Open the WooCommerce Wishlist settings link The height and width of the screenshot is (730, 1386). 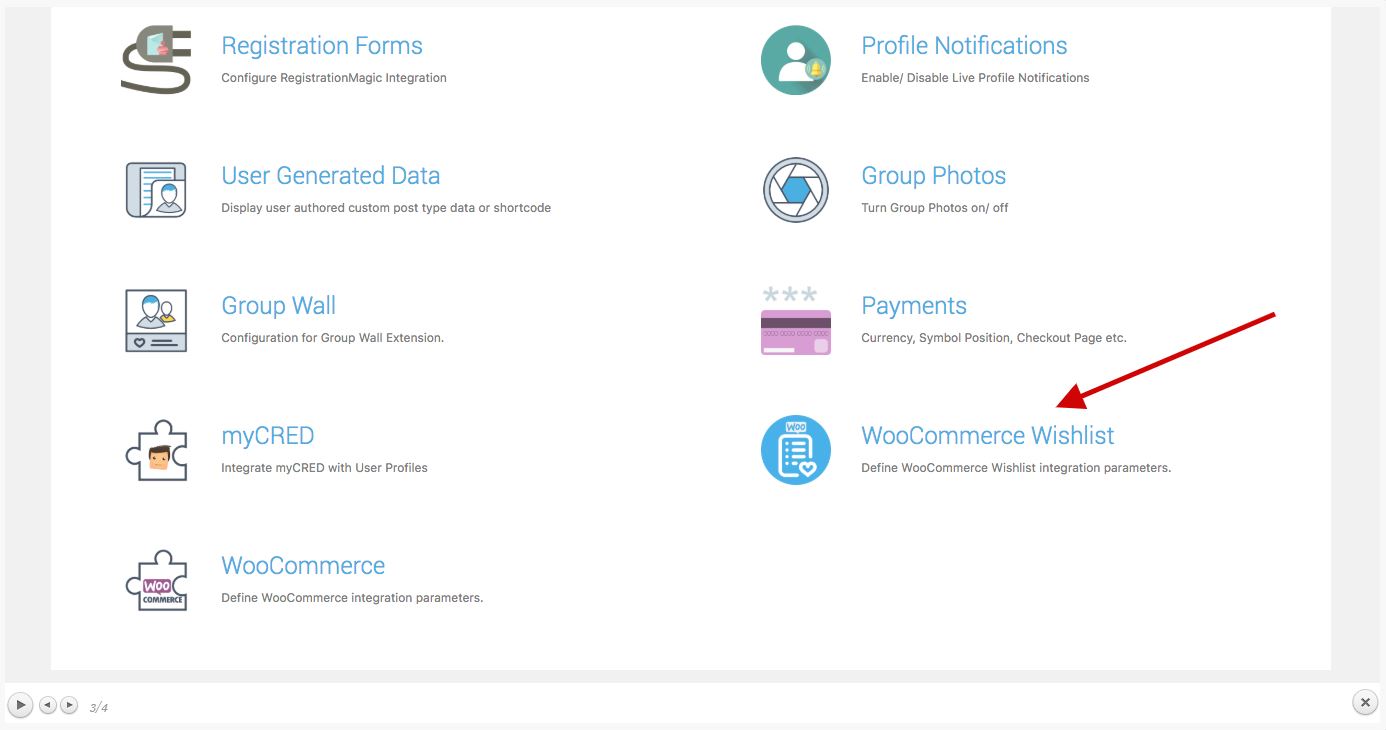pyautogui.click(x=988, y=436)
